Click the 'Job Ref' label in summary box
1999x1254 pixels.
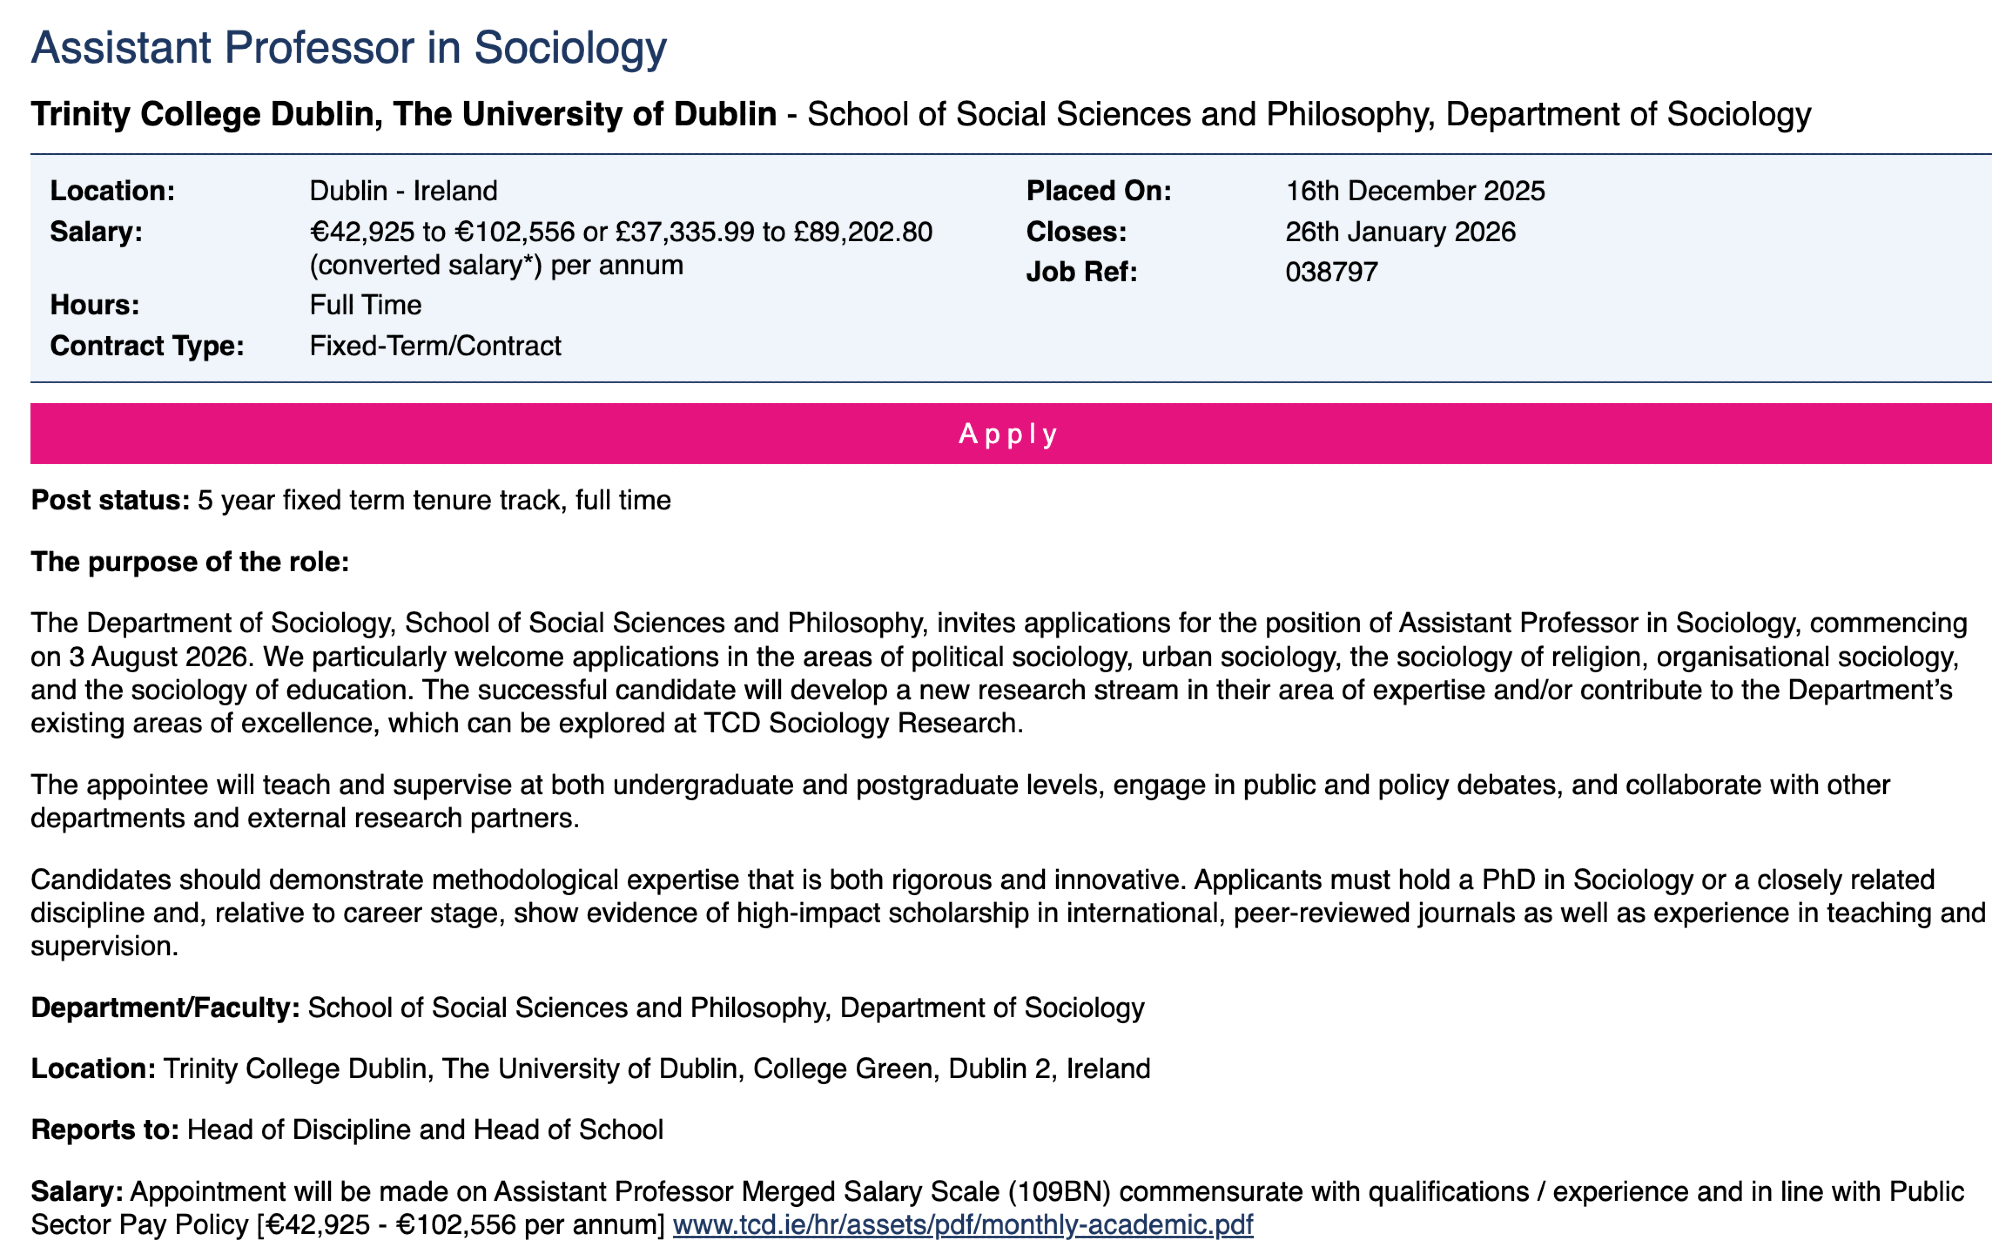pyautogui.click(x=1081, y=272)
